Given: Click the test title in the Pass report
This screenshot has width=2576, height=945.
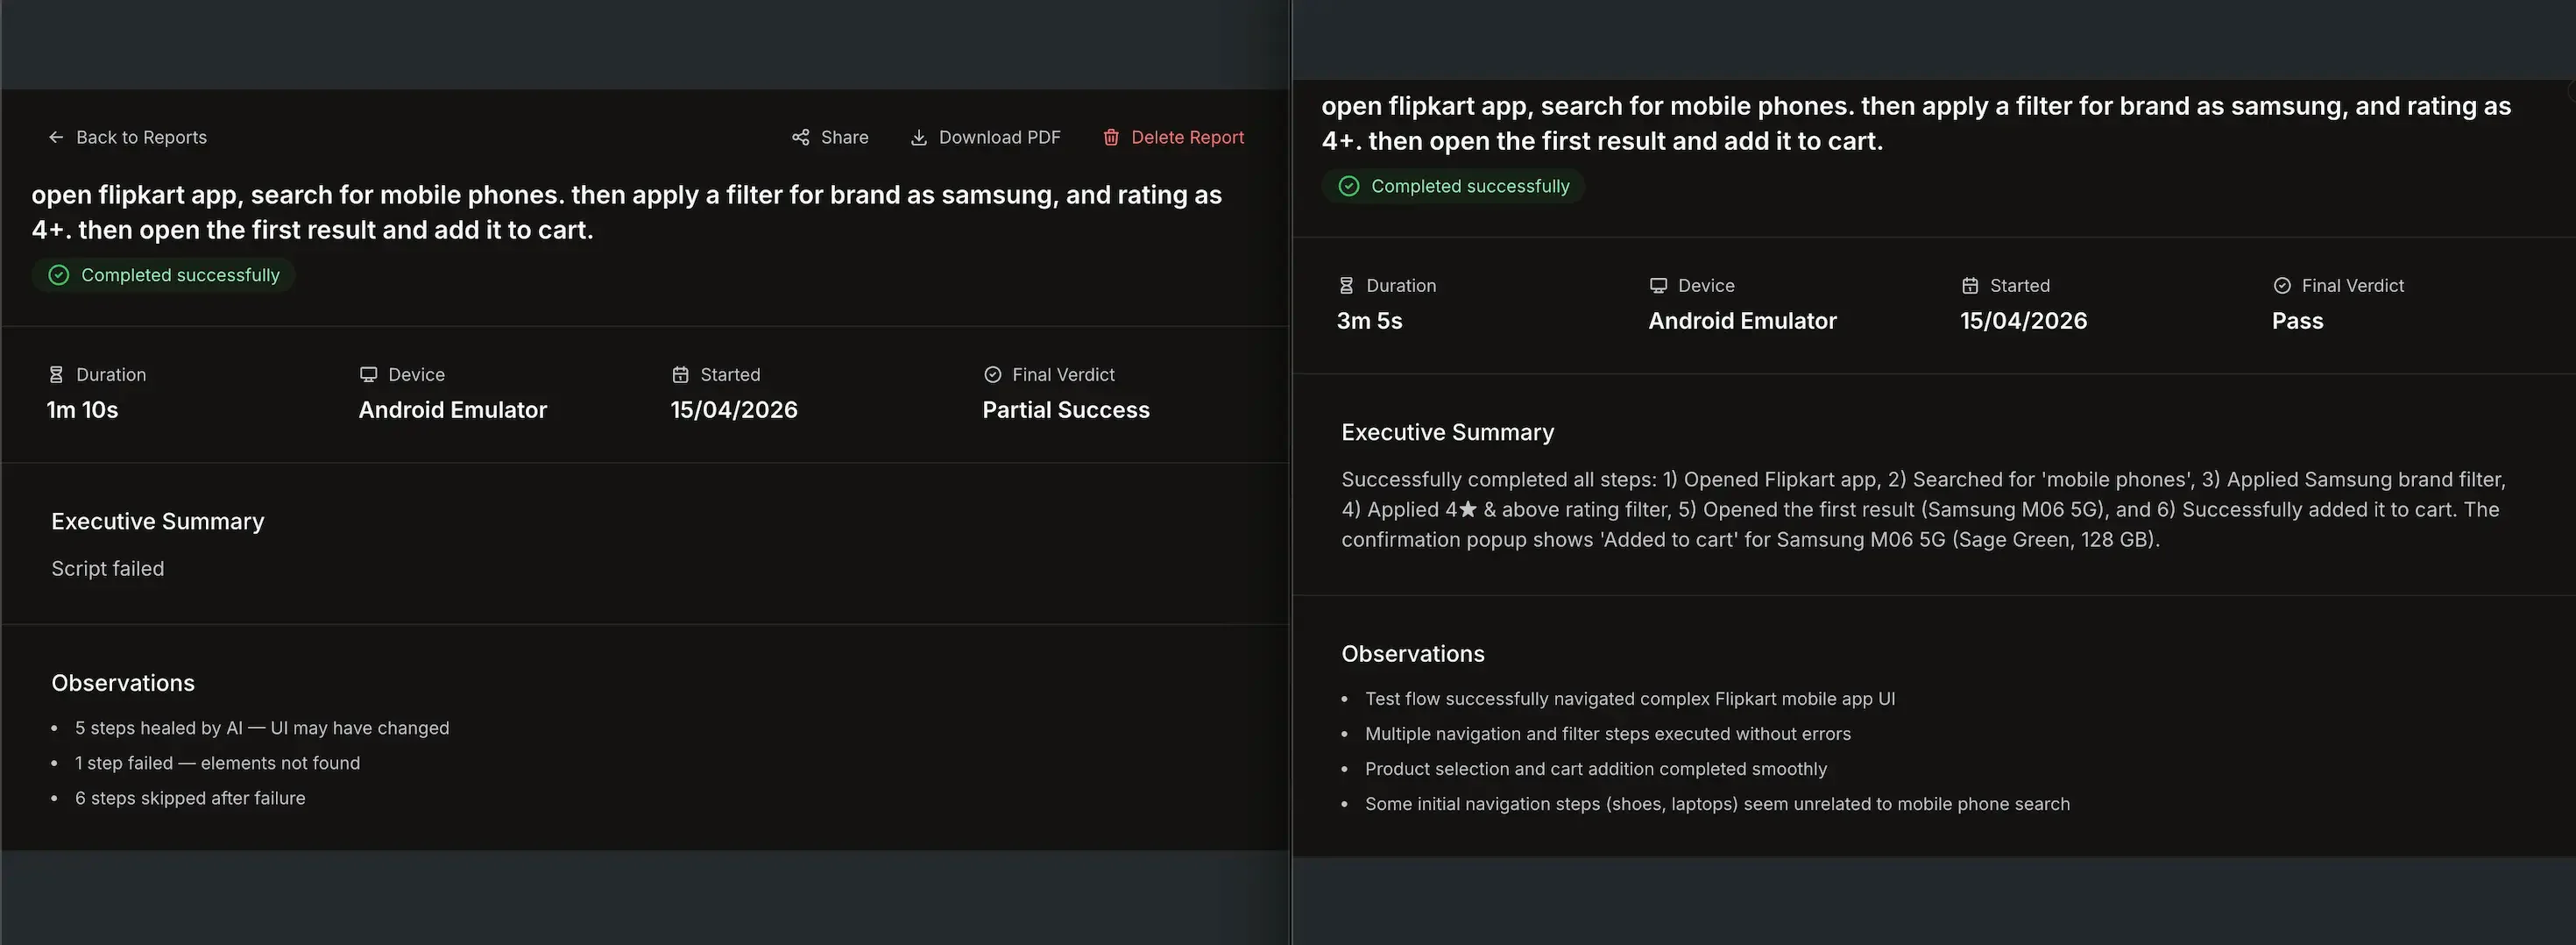Looking at the screenshot, I should pyautogui.click(x=1916, y=123).
